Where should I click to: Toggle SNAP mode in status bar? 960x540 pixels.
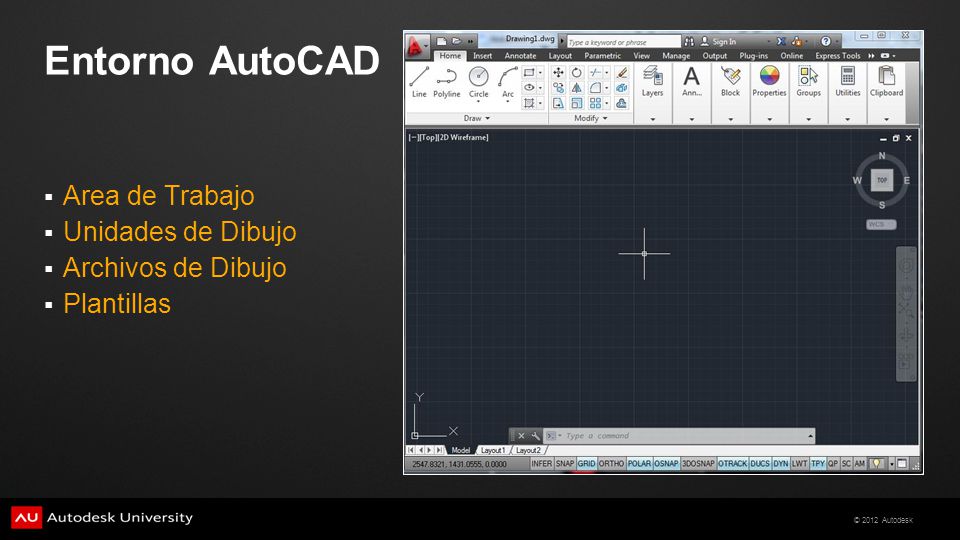click(x=564, y=464)
